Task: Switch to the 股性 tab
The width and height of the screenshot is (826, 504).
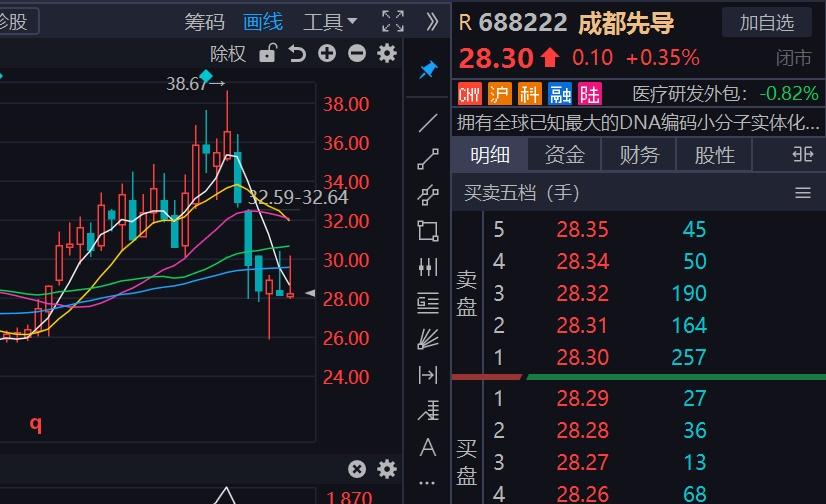Action: click(x=714, y=155)
